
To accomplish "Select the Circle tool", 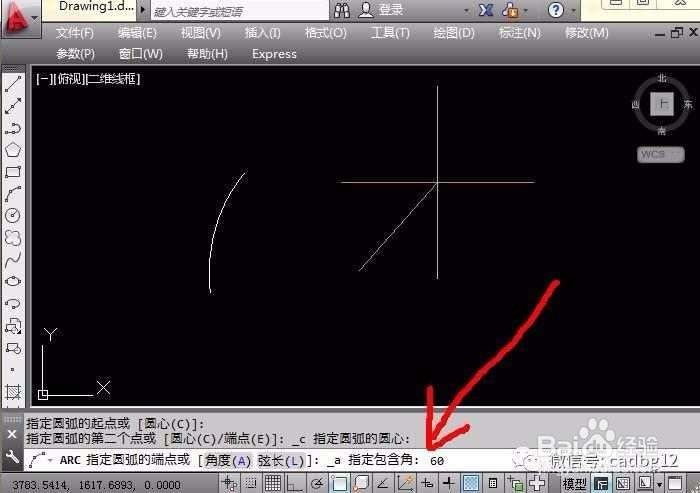I will [x=13, y=216].
